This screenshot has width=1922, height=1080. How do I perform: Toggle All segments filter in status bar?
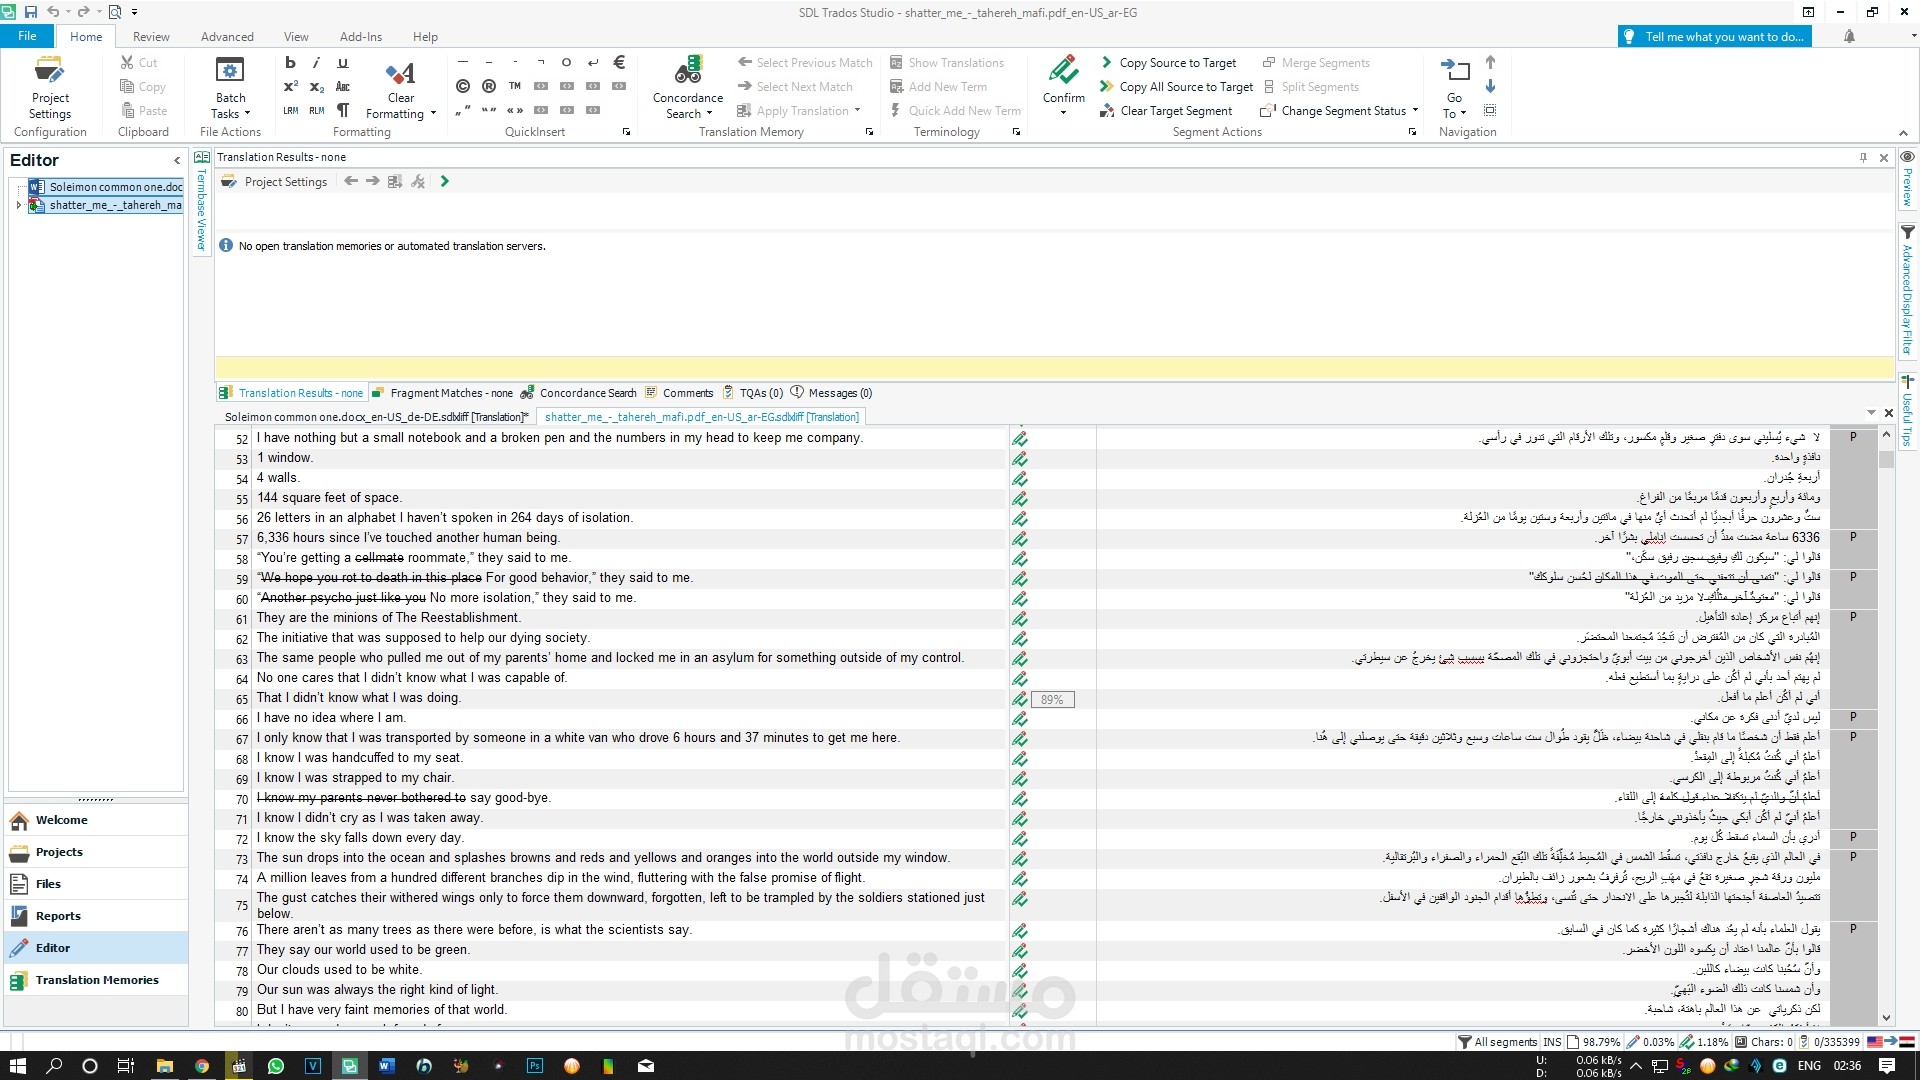pyautogui.click(x=1497, y=1041)
